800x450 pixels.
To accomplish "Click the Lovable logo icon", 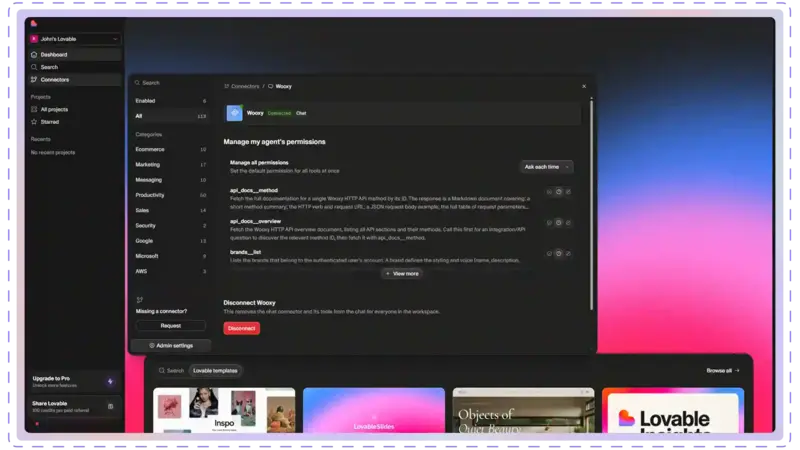I will [x=34, y=23].
